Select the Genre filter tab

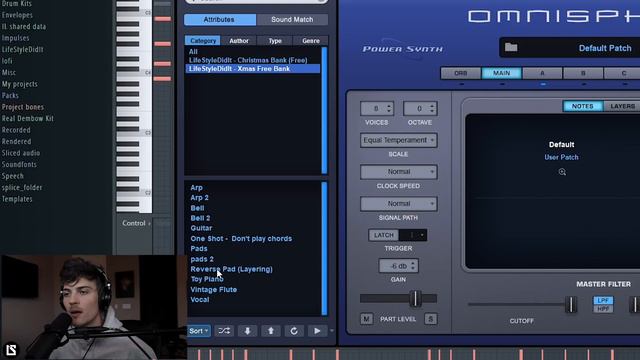pos(311,40)
